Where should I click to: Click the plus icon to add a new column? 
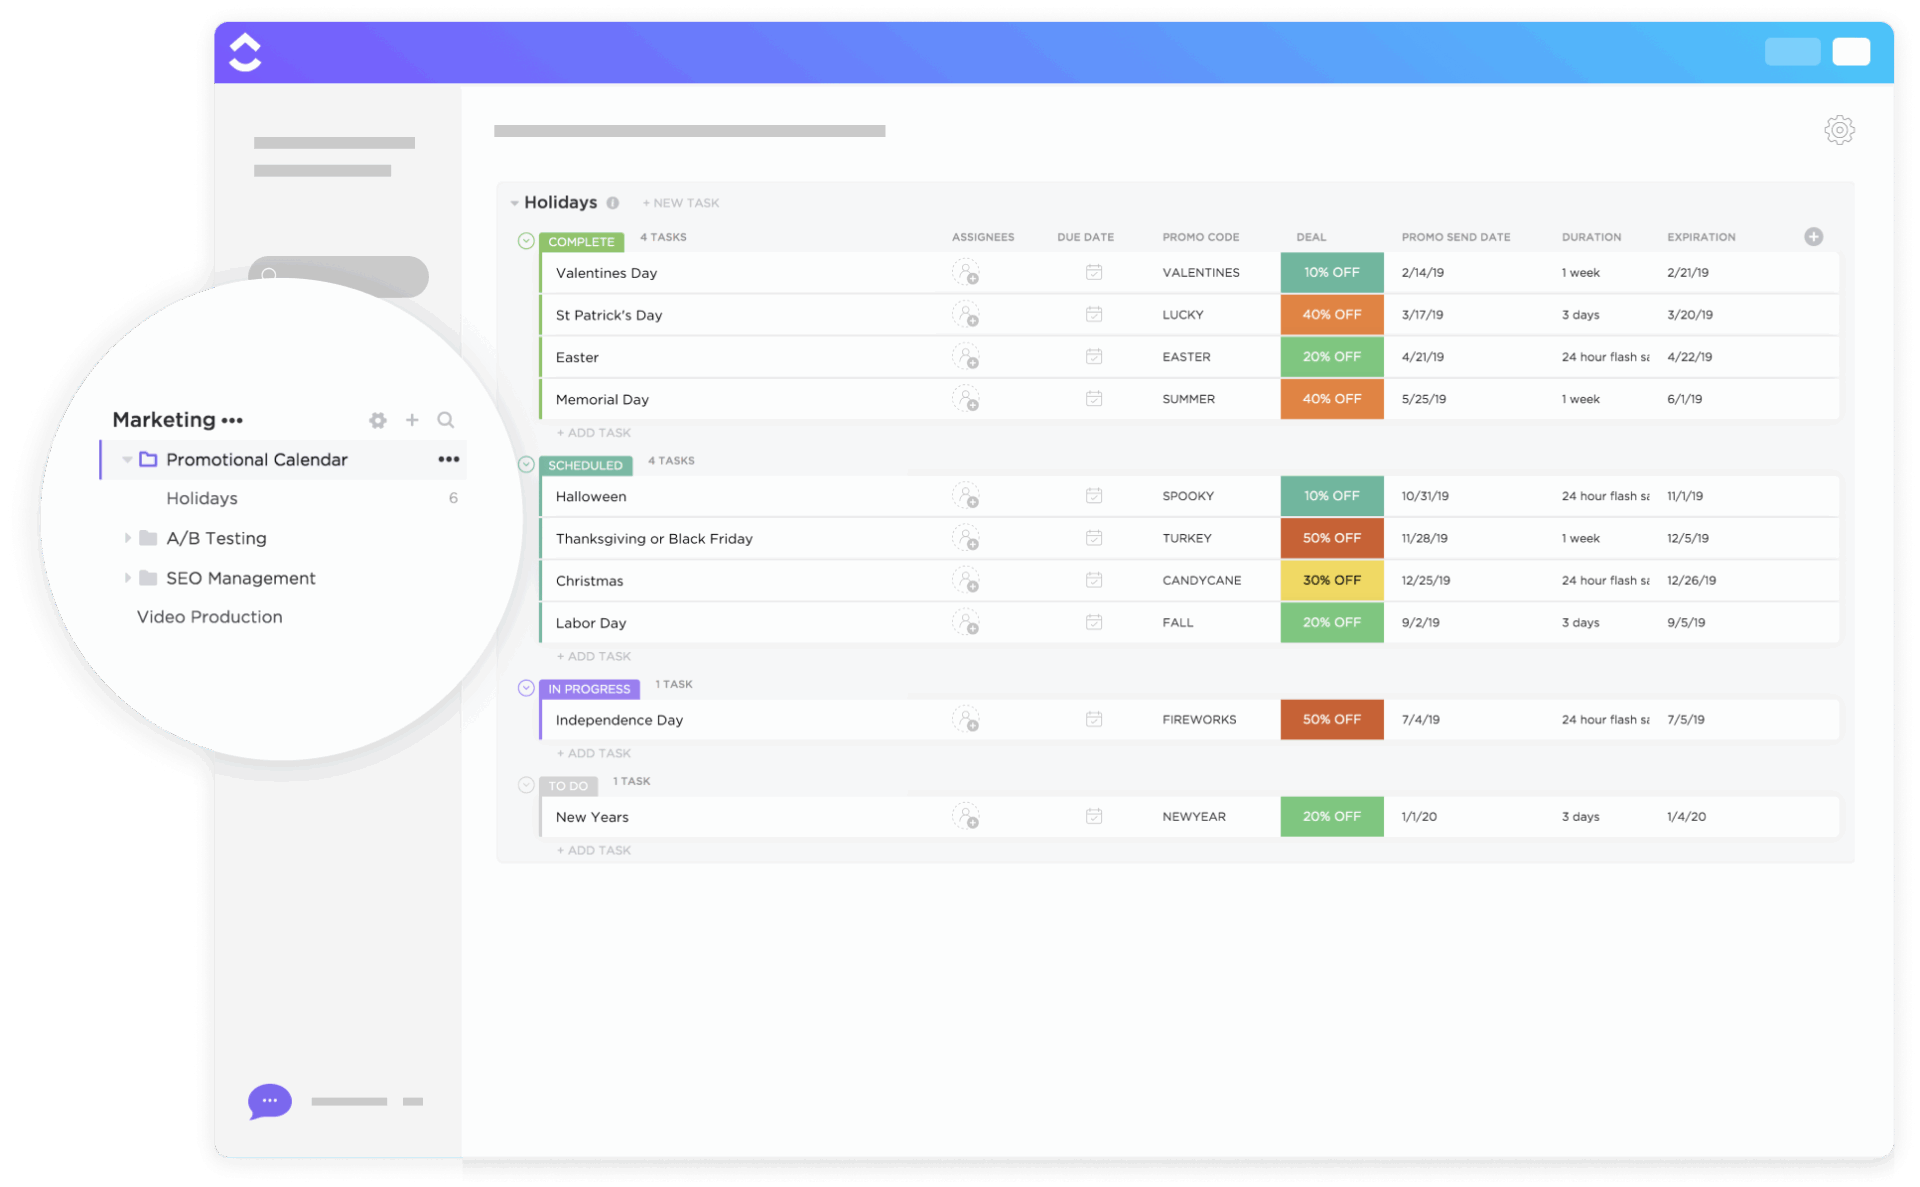pyautogui.click(x=1814, y=237)
